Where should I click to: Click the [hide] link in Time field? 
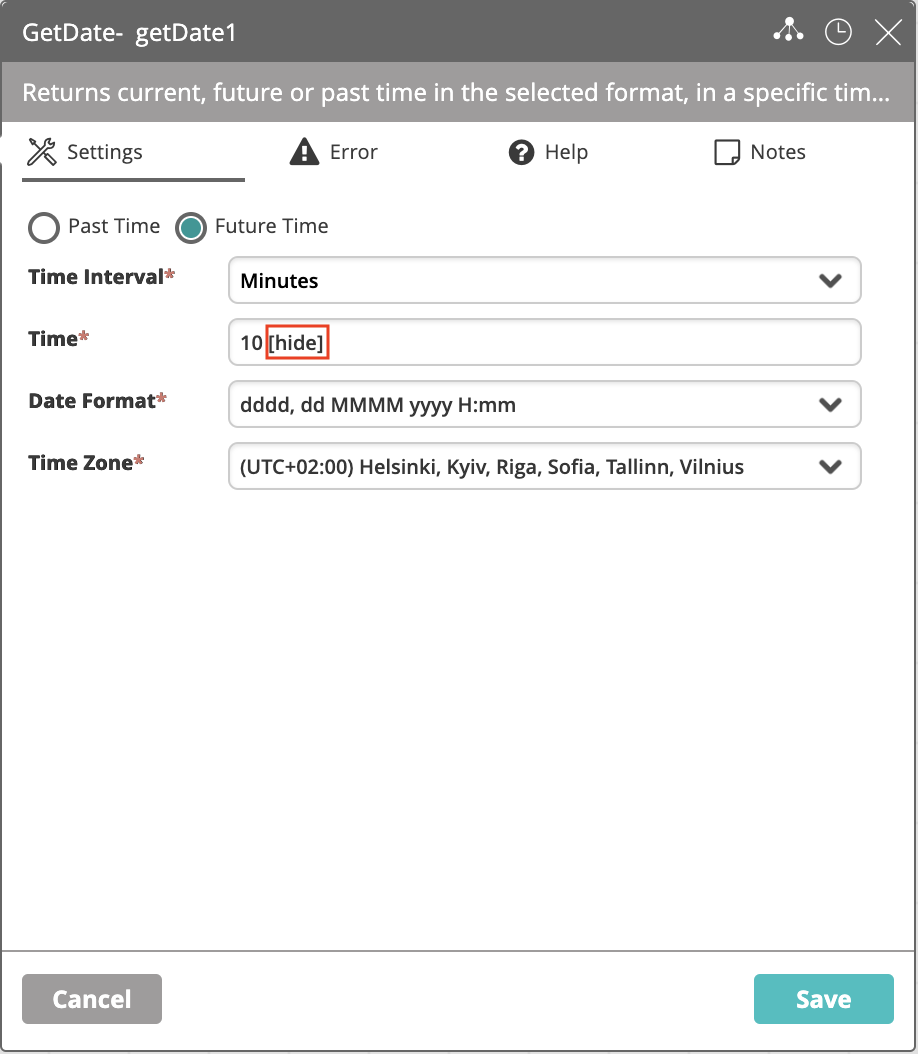pos(297,342)
